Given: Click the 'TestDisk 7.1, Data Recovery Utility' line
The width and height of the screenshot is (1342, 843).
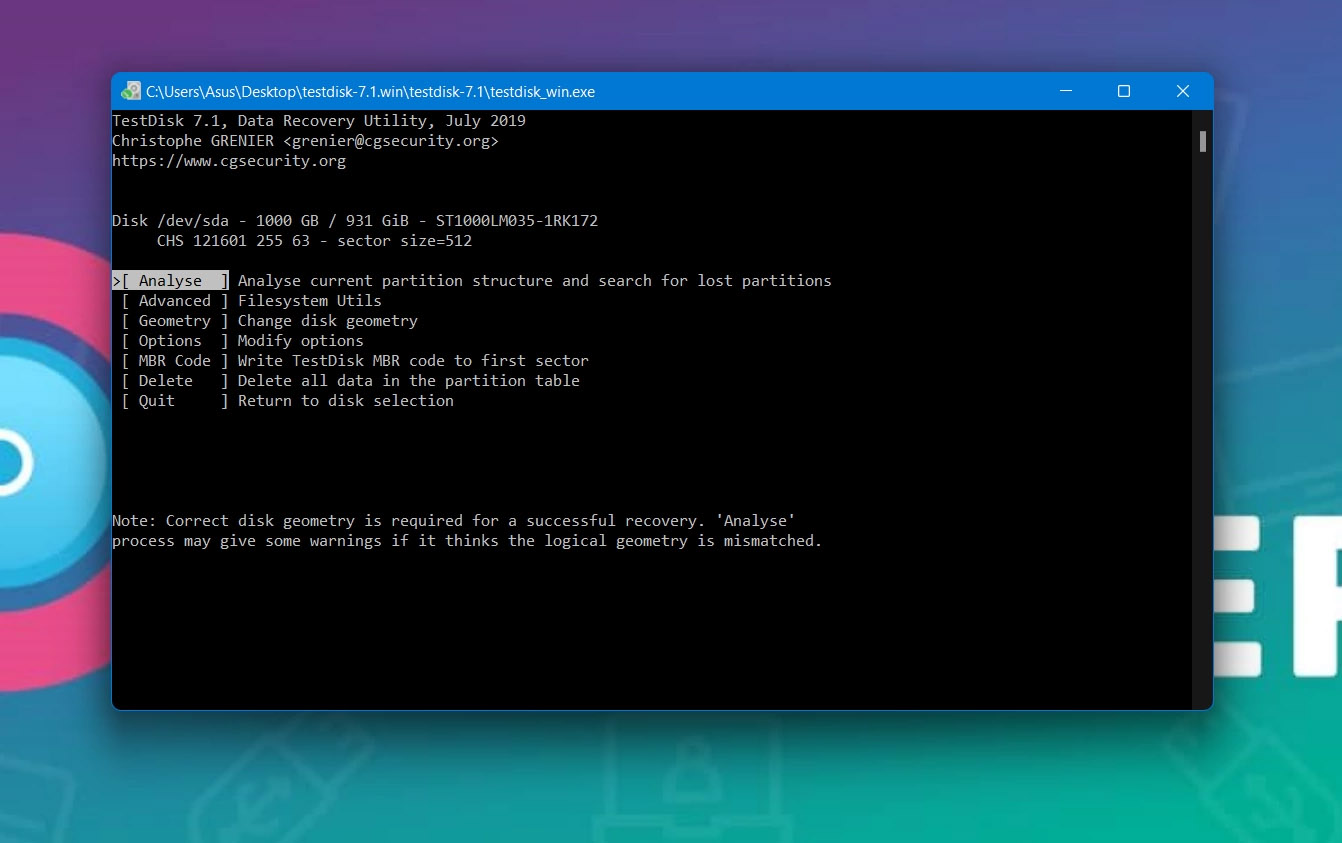Looking at the screenshot, I should coord(319,121).
